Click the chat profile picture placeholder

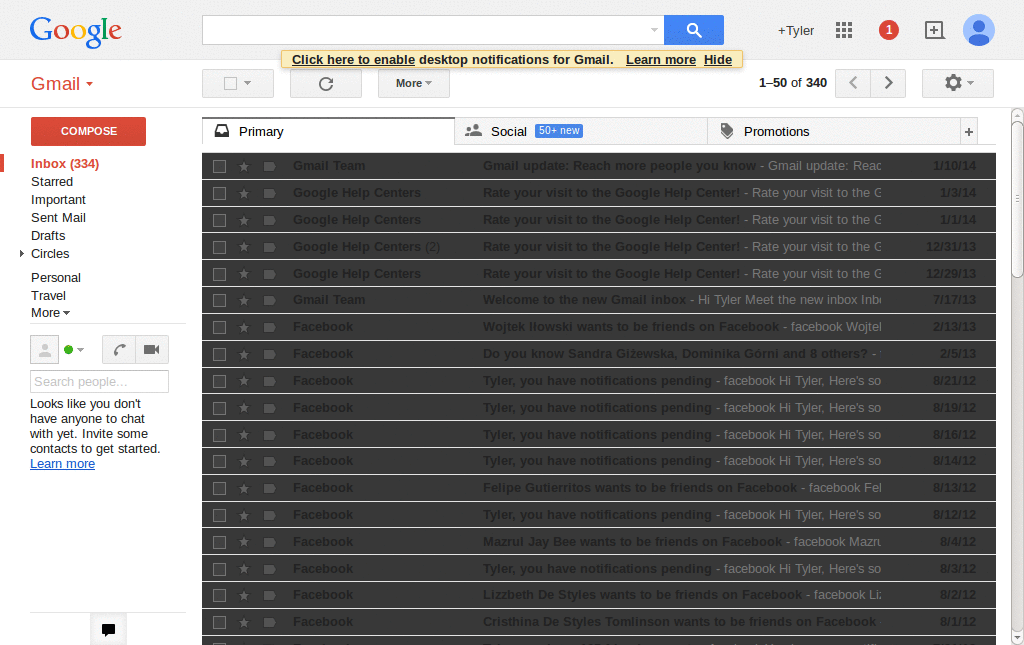pyautogui.click(x=44, y=350)
